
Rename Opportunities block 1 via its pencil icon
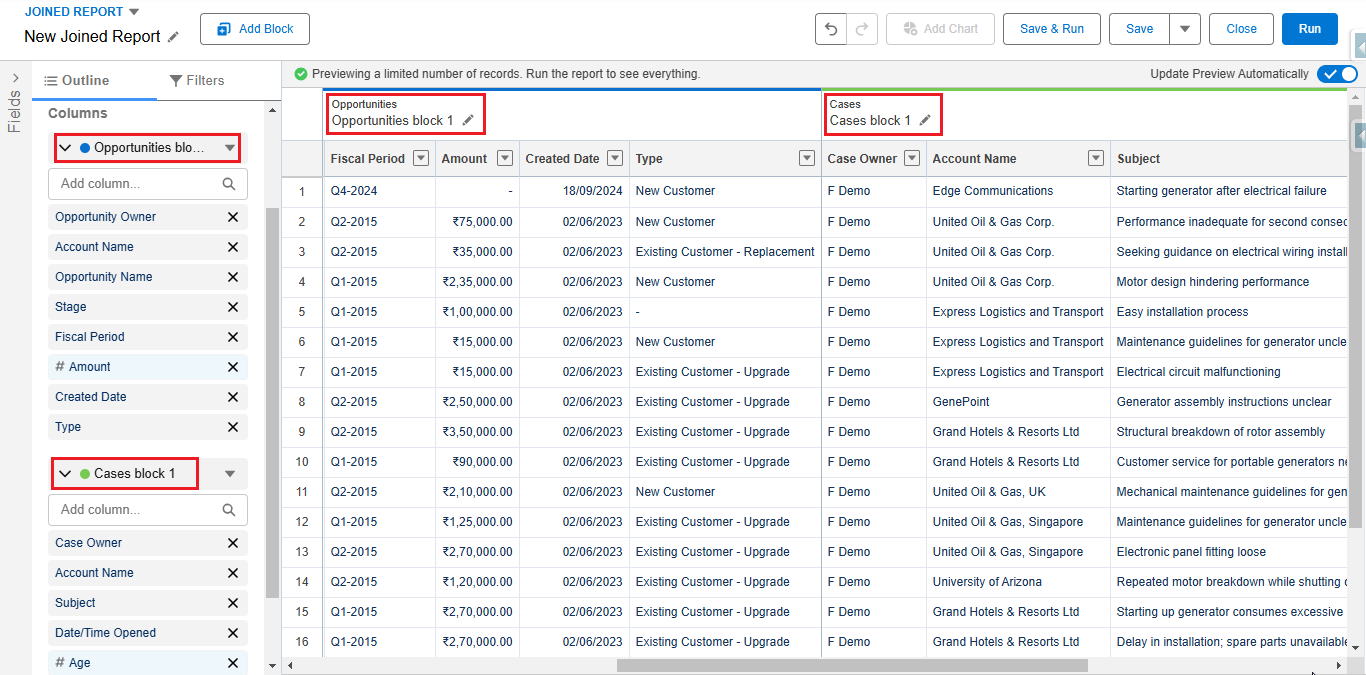(466, 120)
